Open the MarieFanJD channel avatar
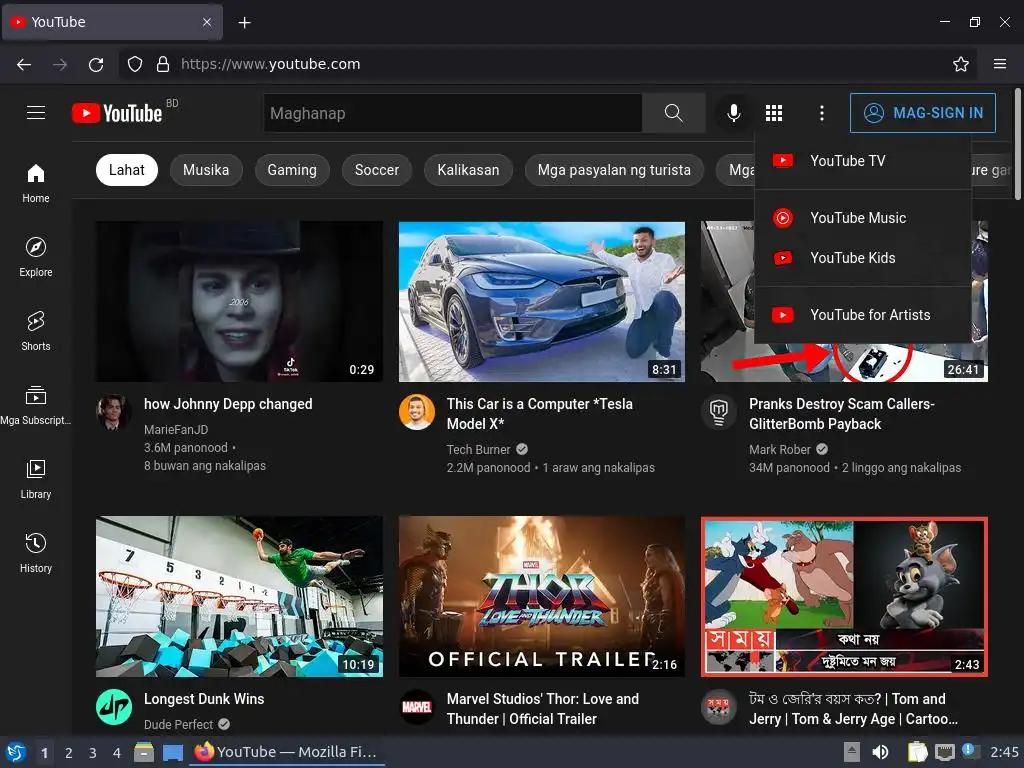 coord(114,412)
